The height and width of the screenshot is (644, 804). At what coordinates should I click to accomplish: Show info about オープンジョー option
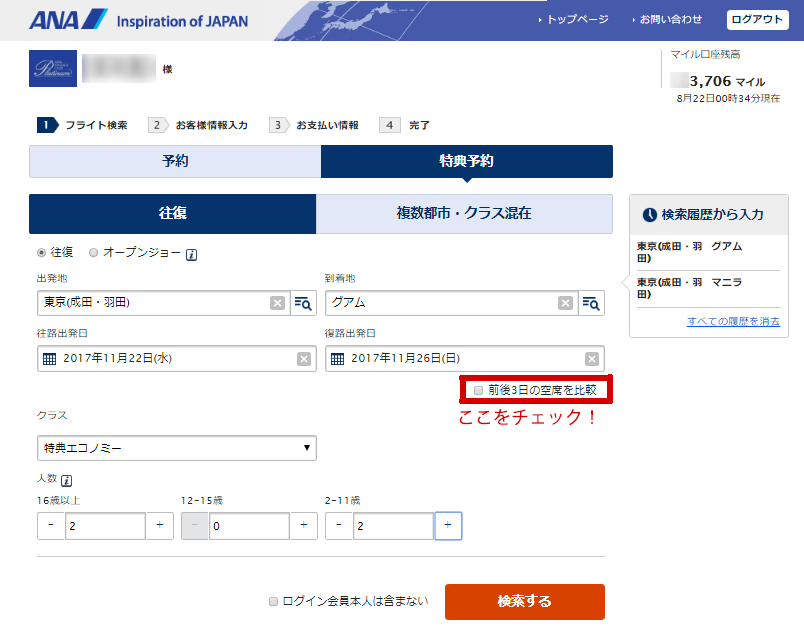click(x=191, y=254)
